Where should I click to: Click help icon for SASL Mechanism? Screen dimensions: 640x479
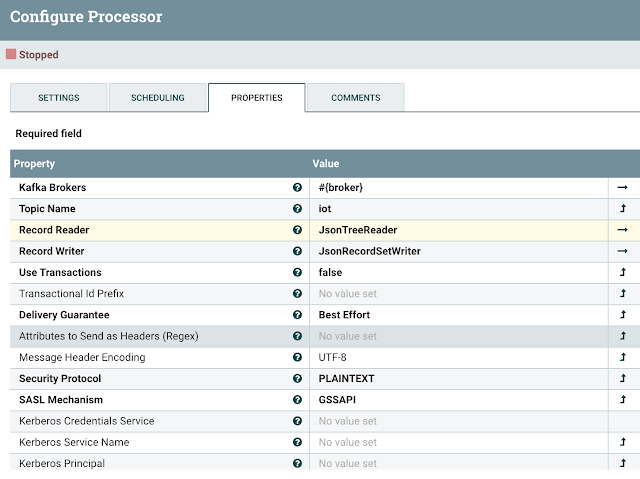coord(297,399)
